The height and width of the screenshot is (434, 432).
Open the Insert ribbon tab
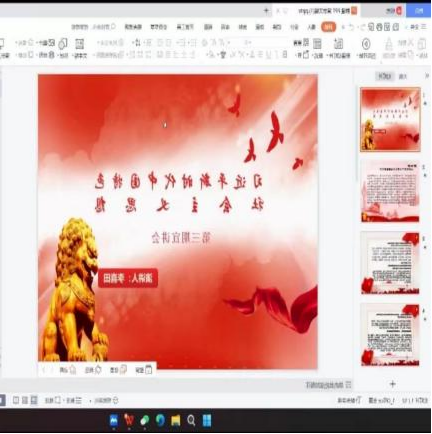pyautogui.click(x=311, y=27)
